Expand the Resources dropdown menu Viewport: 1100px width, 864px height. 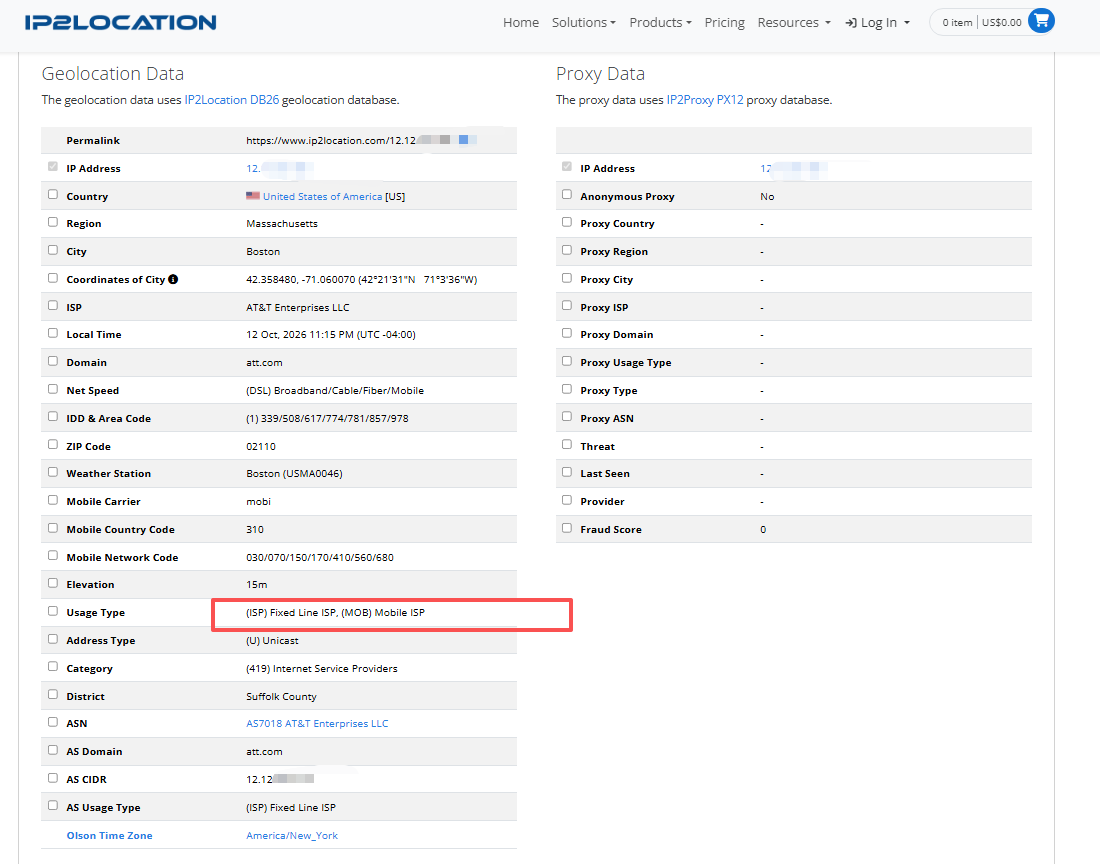pyautogui.click(x=794, y=22)
